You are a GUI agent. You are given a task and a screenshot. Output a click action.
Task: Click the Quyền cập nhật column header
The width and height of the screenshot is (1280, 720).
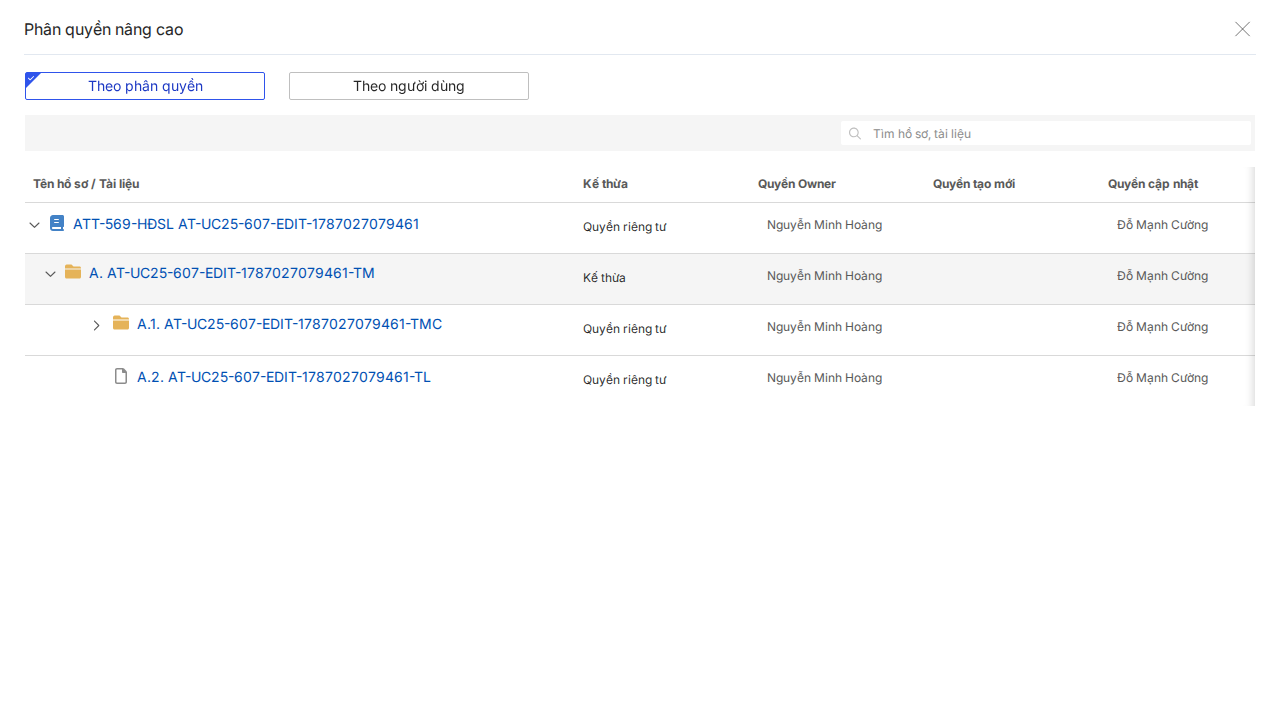(1153, 184)
